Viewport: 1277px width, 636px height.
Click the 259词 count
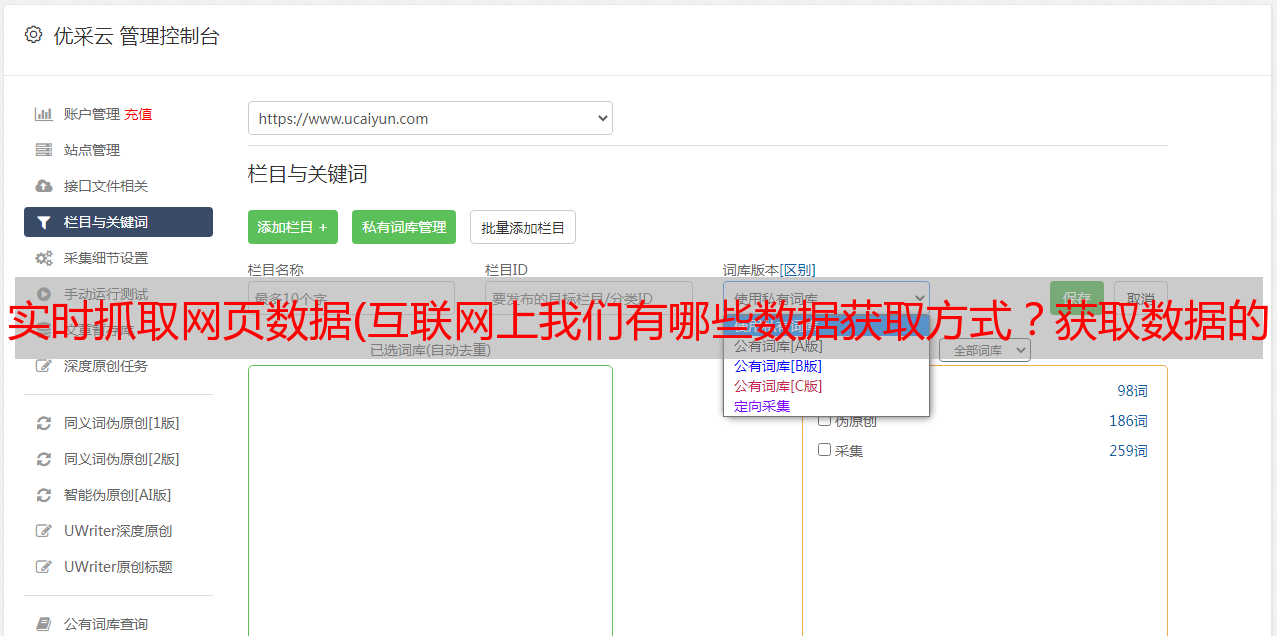coord(1128,451)
